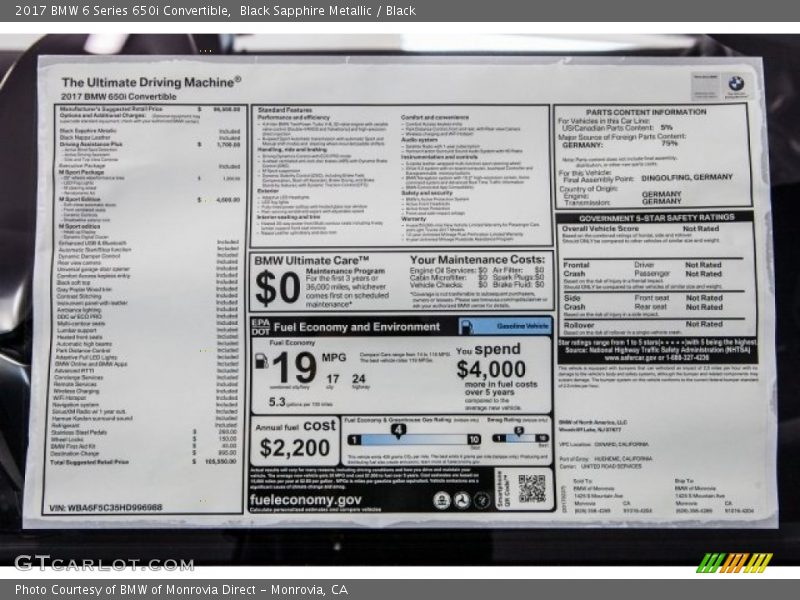
Task: Click the 'VIN: WBA6F5C35HD996988' line
Action: pos(106,508)
